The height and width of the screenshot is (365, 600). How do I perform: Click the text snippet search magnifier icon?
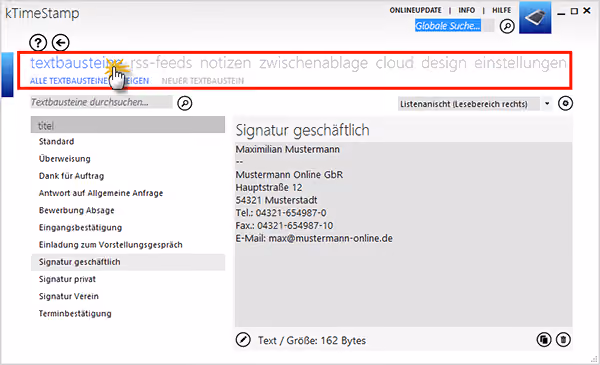185,103
